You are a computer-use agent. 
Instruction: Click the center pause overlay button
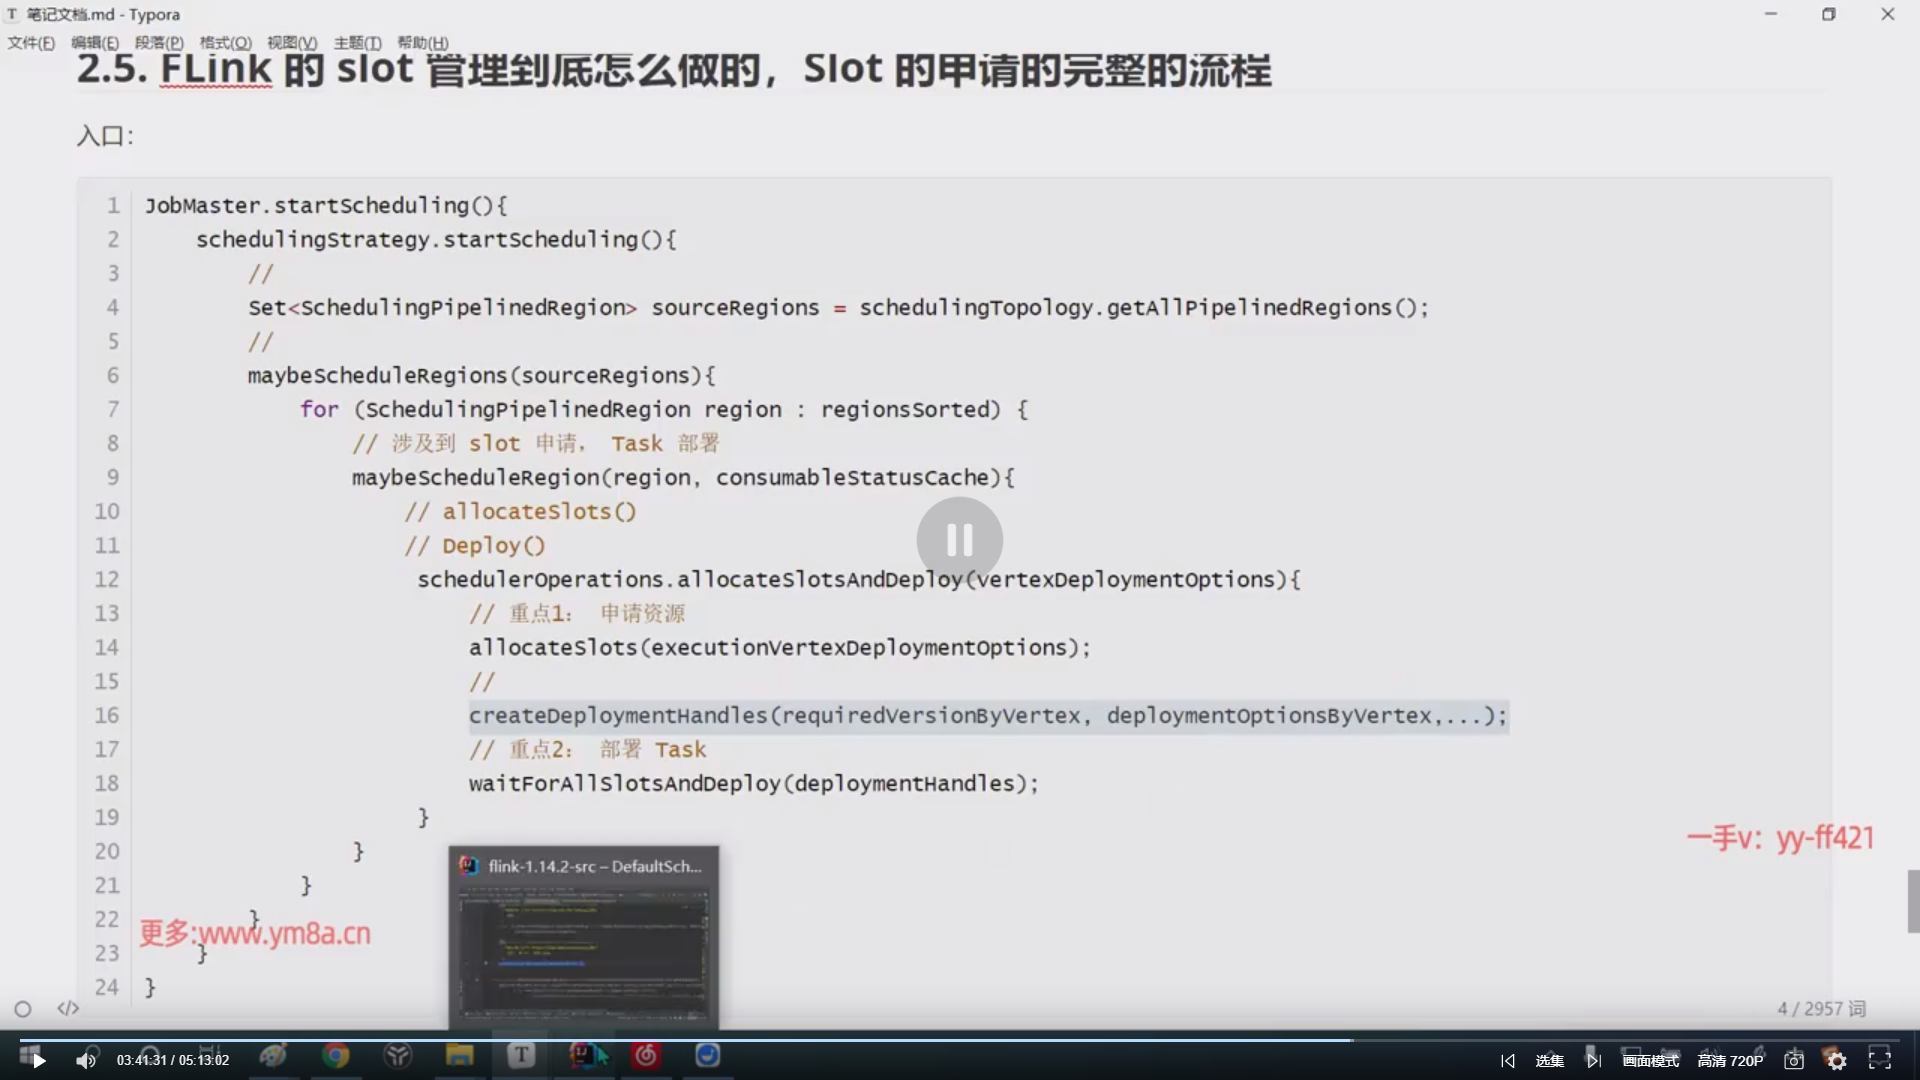click(x=959, y=540)
